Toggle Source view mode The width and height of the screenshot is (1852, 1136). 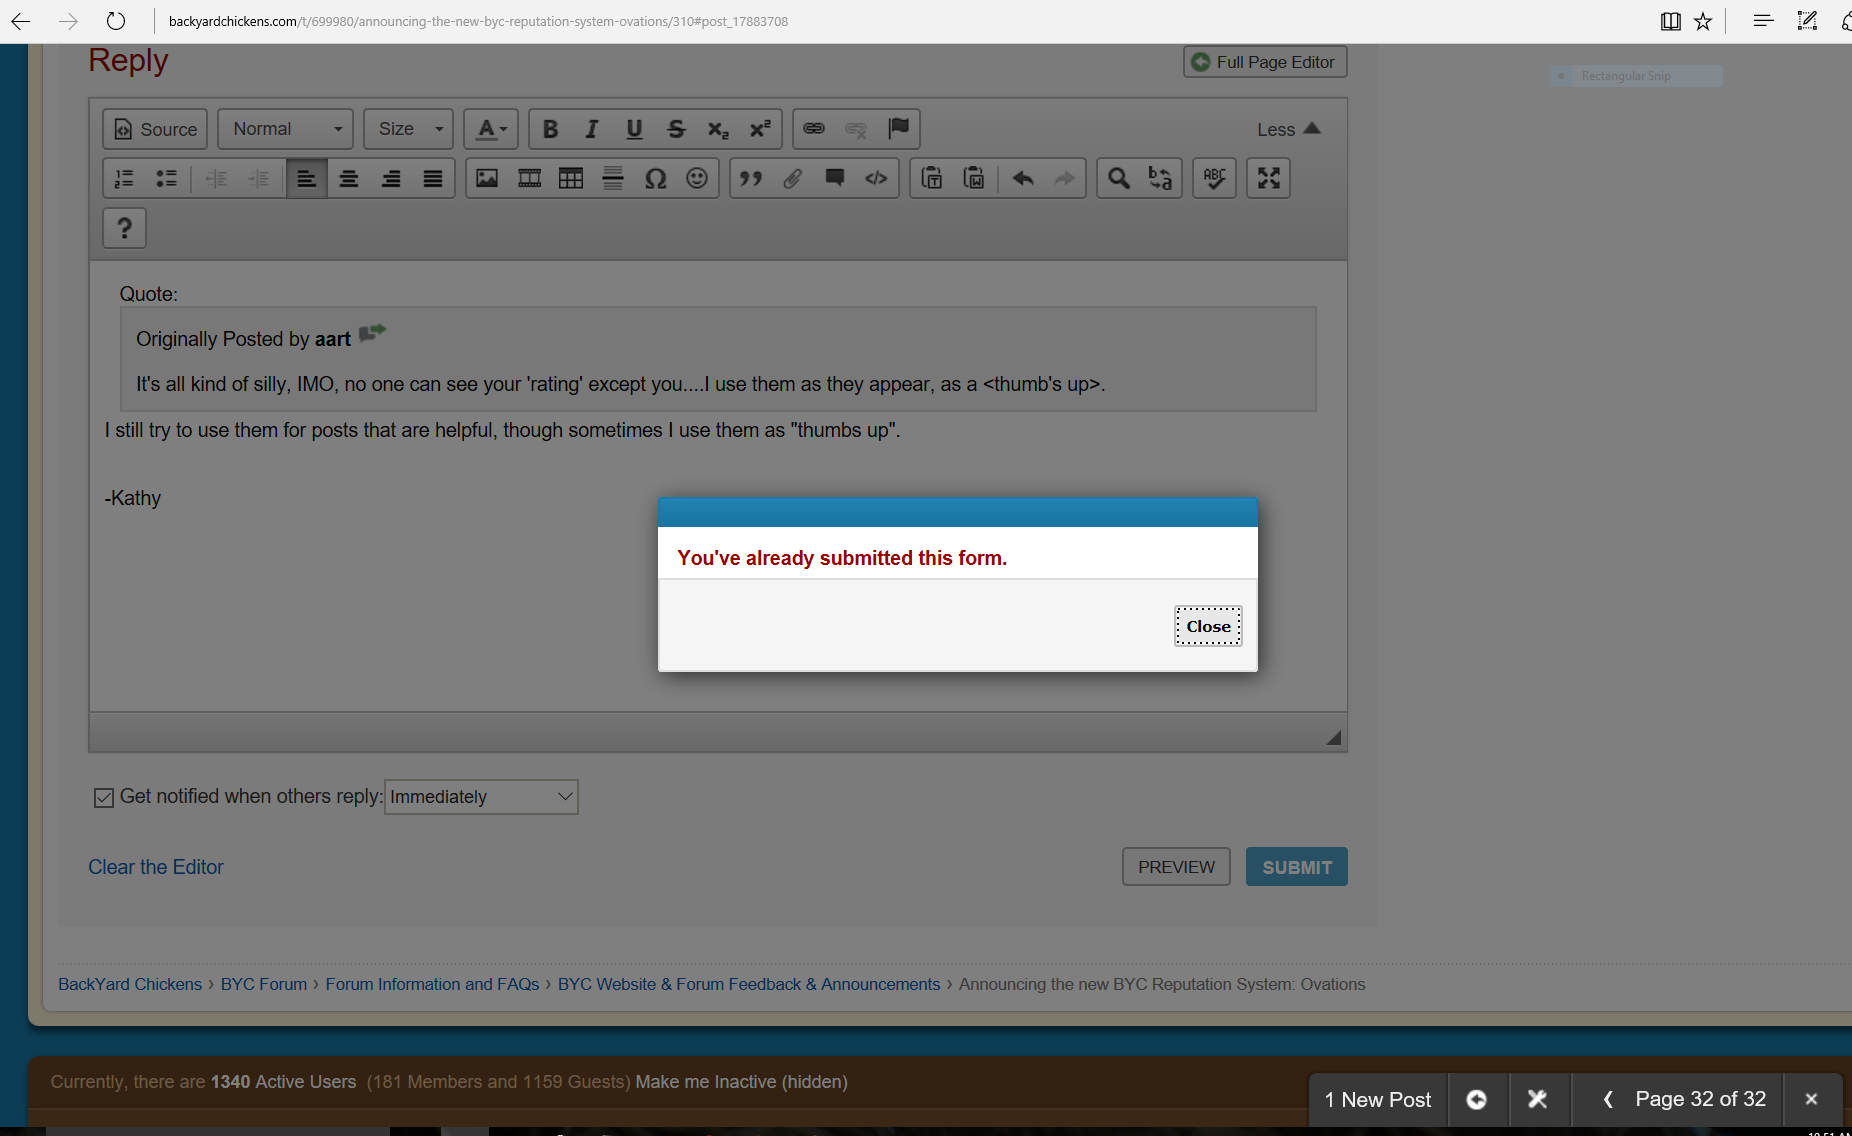point(155,129)
